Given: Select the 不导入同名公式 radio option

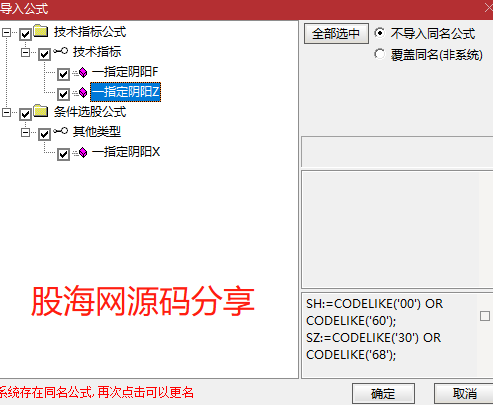Looking at the screenshot, I should tap(379, 33).
